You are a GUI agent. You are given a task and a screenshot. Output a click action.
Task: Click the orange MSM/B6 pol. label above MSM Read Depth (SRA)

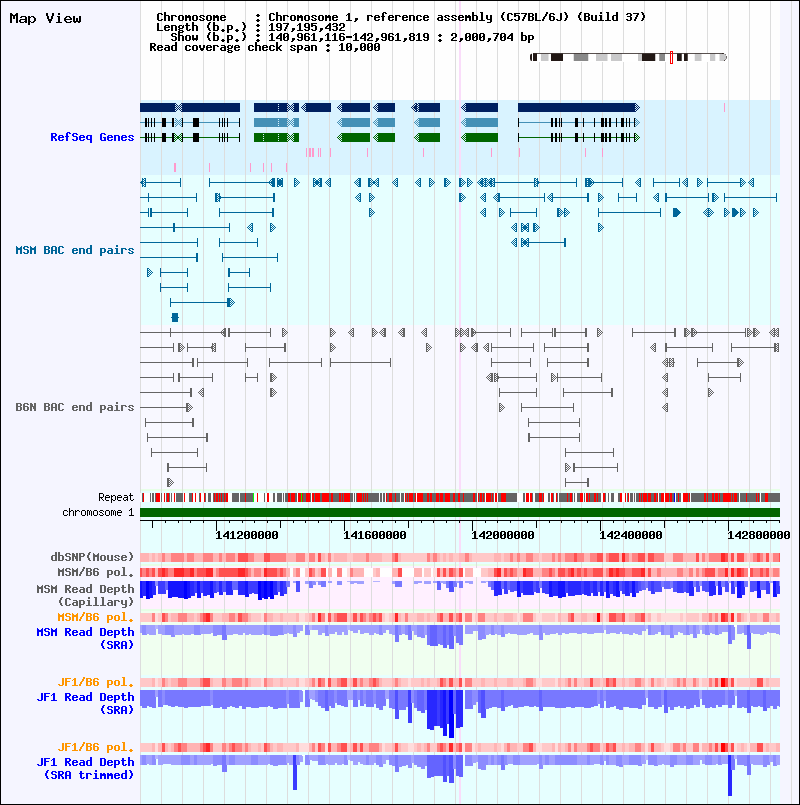(96, 617)
